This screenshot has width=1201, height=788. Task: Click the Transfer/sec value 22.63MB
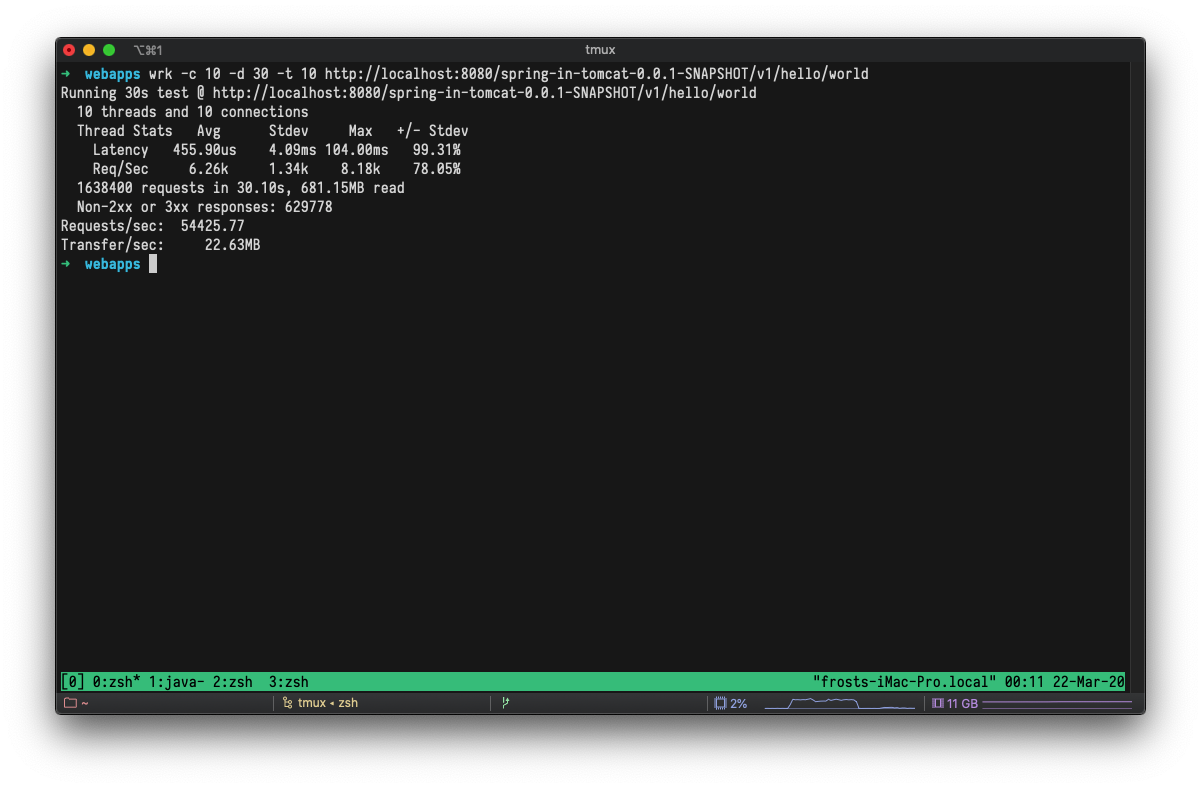(233, 245)
